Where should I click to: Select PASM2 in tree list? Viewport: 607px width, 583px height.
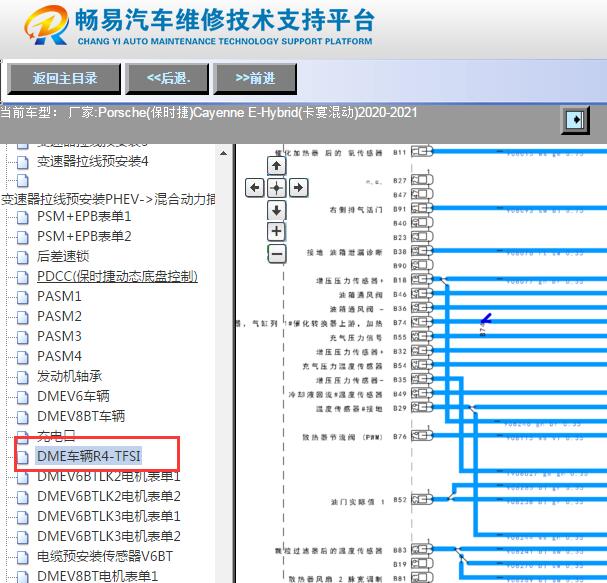[x=59, y=316]
